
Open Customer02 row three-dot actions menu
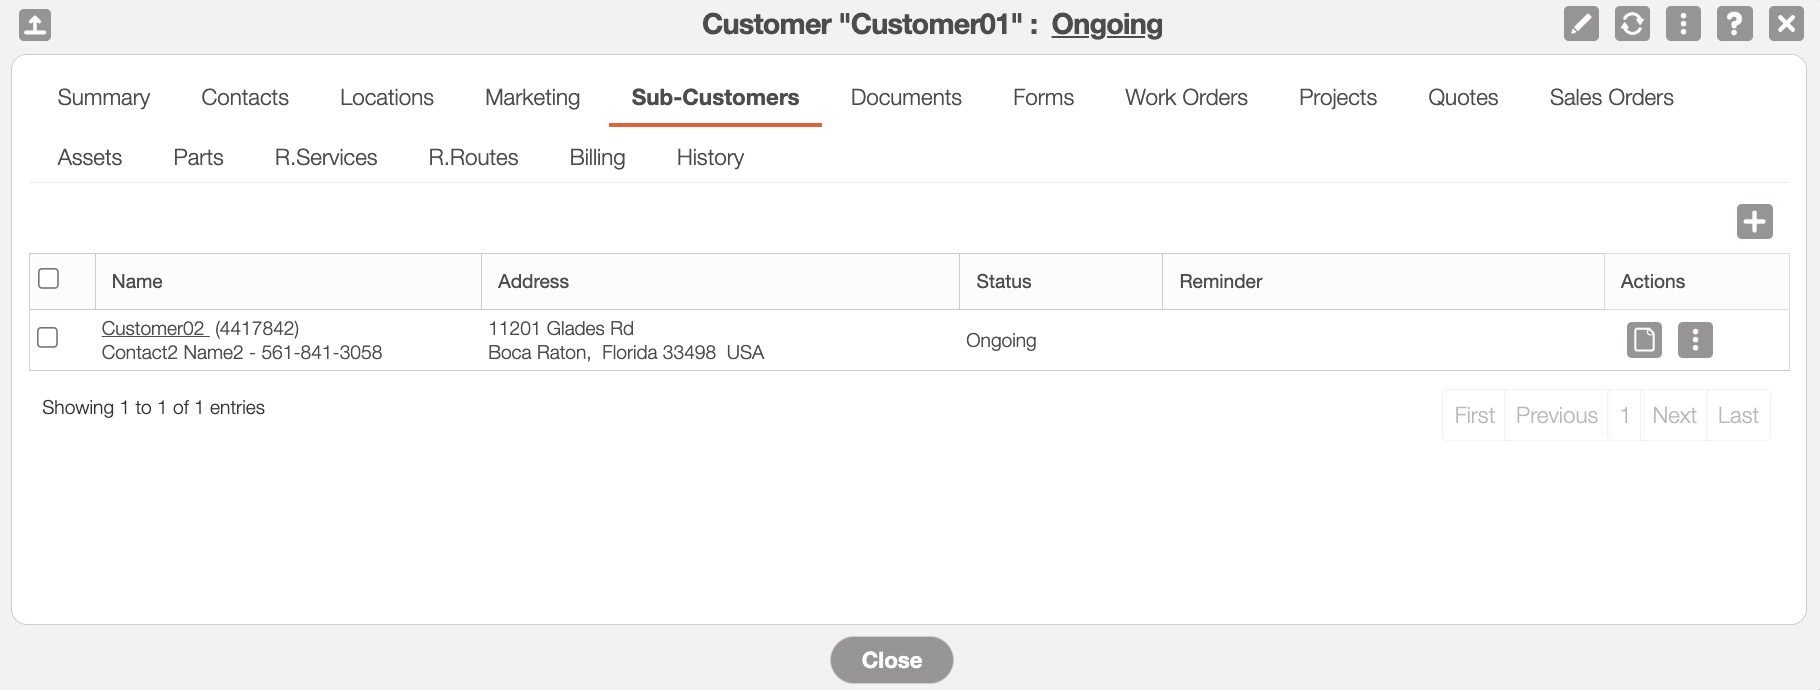tap(1695, 340)
